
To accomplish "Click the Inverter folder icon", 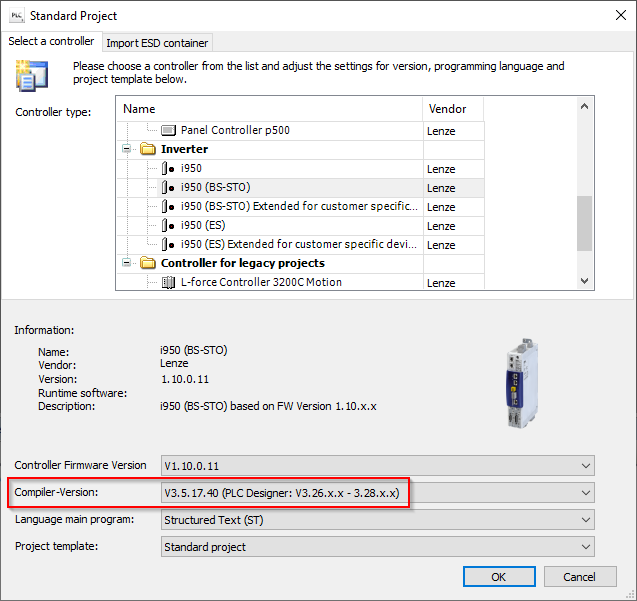I will tap(148, 149).
